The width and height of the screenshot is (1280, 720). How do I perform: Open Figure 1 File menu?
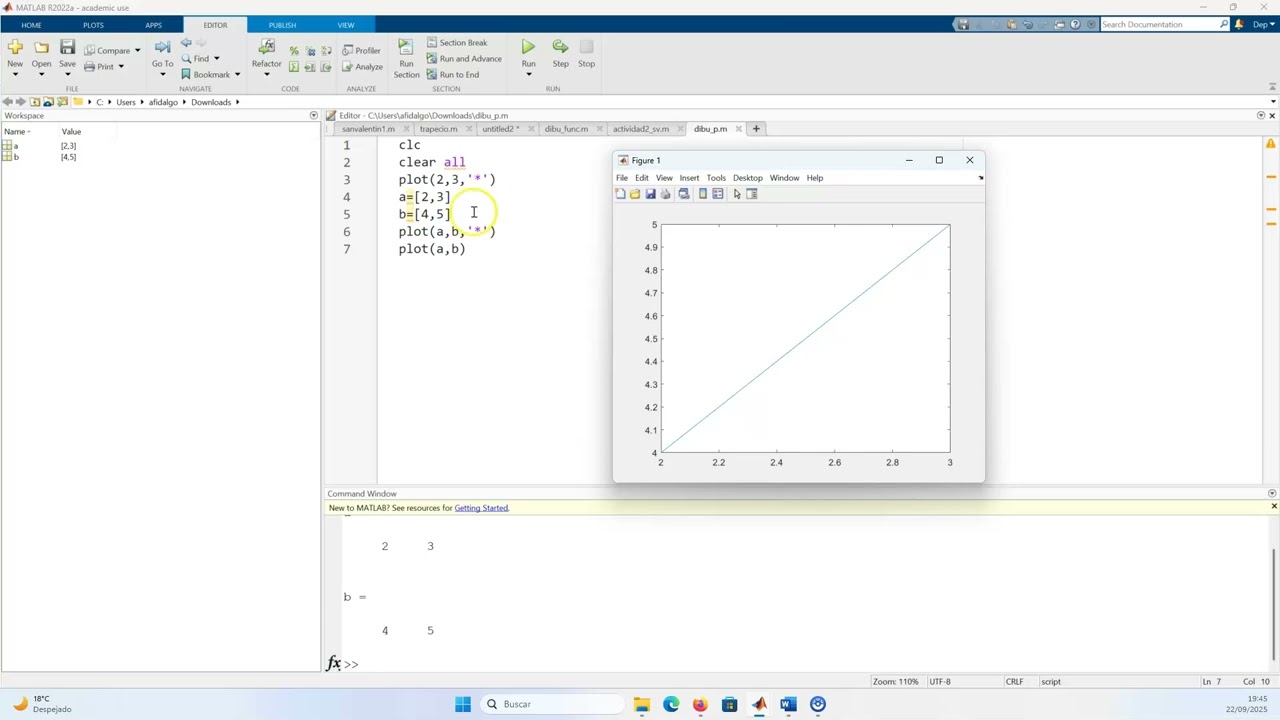(x=622, y=178)
